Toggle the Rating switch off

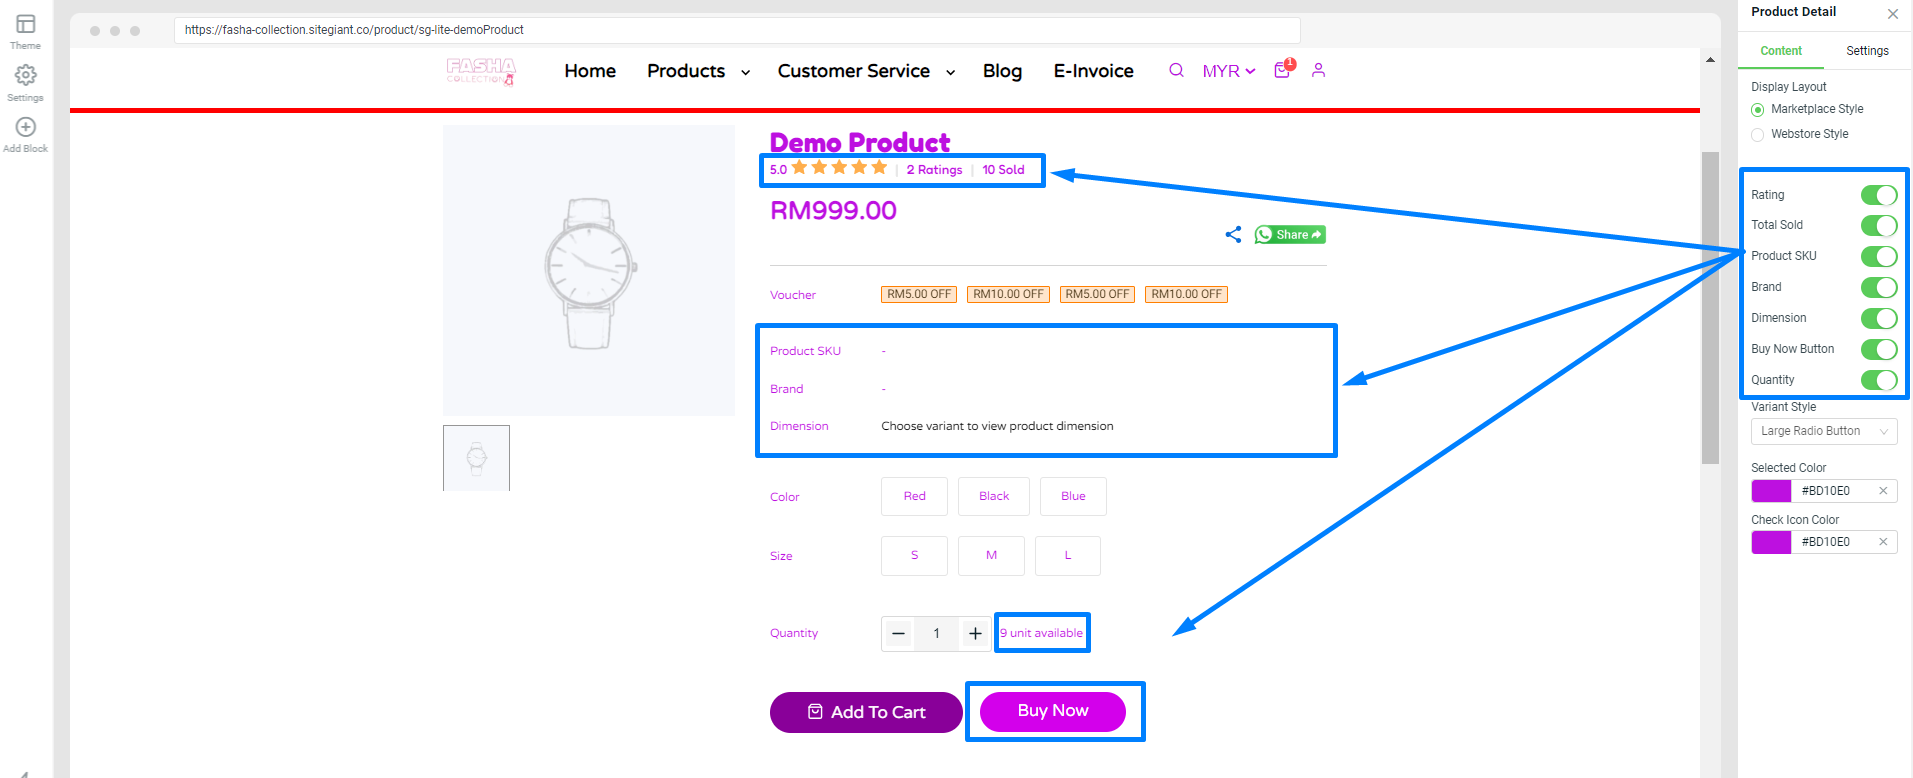tap(1879, 195)
